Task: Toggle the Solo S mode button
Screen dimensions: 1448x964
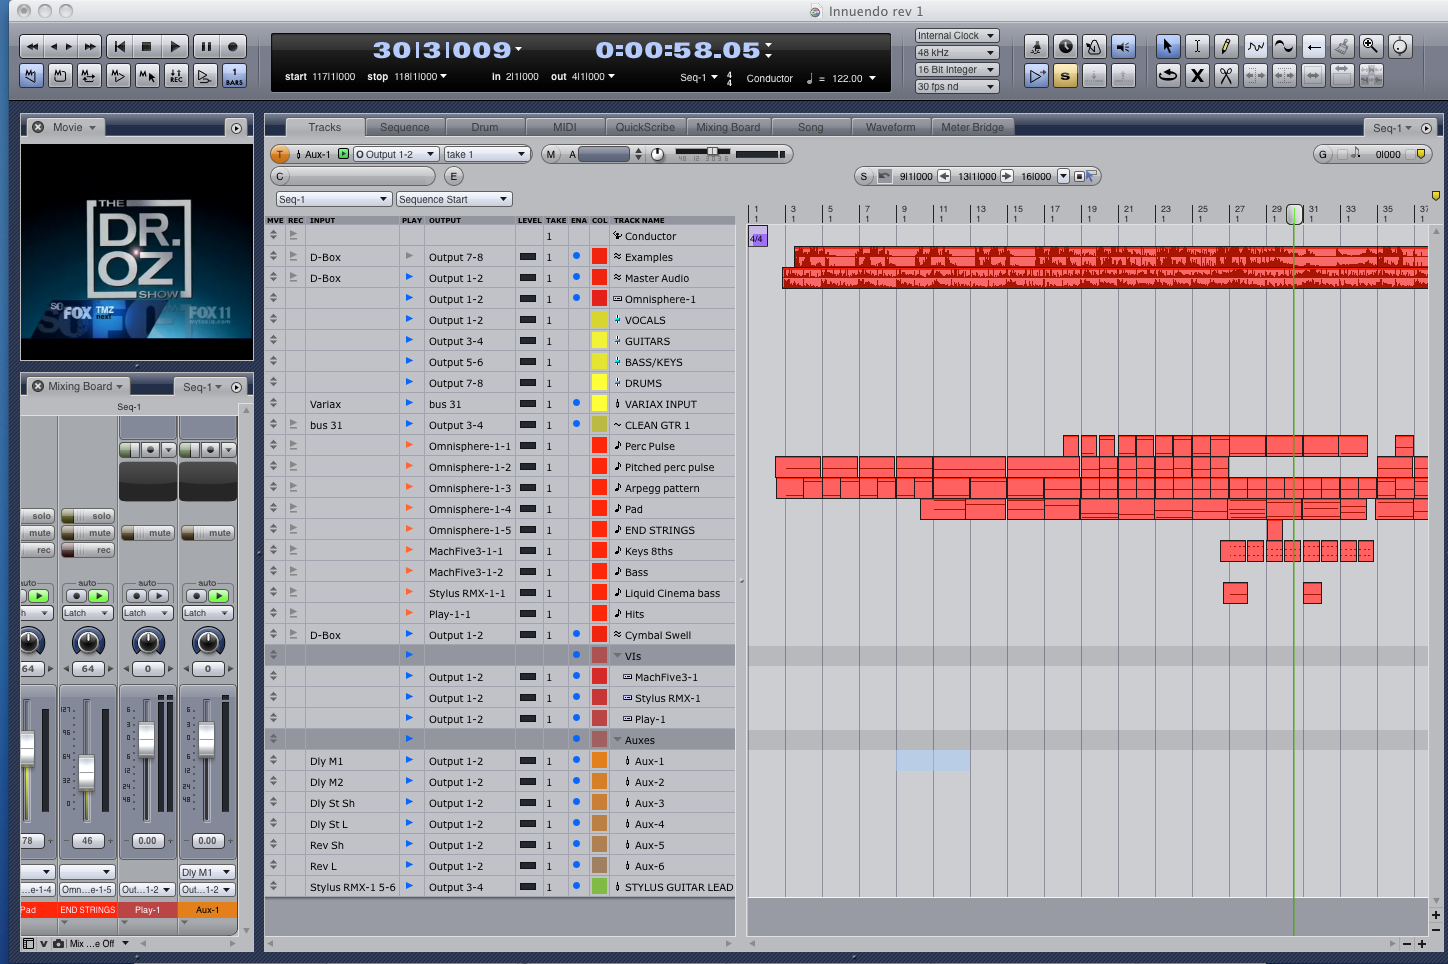Action: 1066,75
